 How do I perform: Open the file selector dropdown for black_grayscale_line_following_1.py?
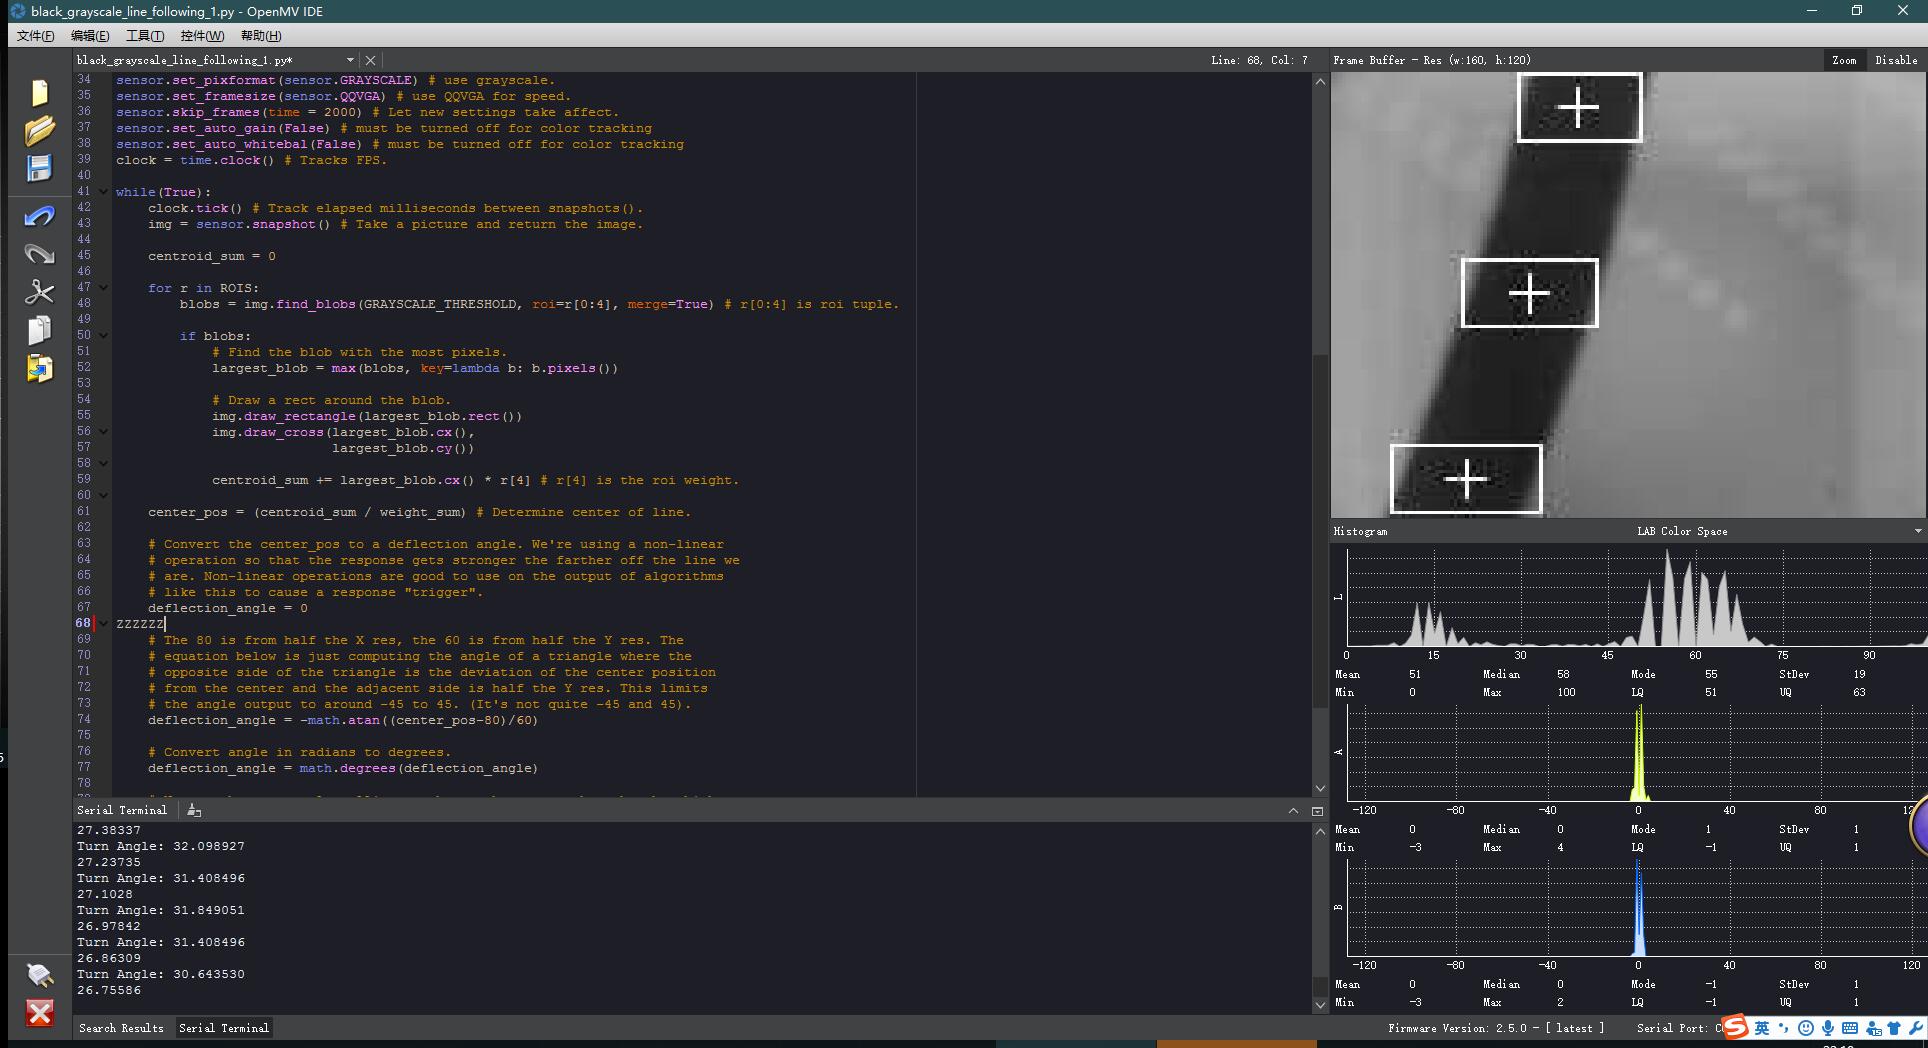(349, 60)
